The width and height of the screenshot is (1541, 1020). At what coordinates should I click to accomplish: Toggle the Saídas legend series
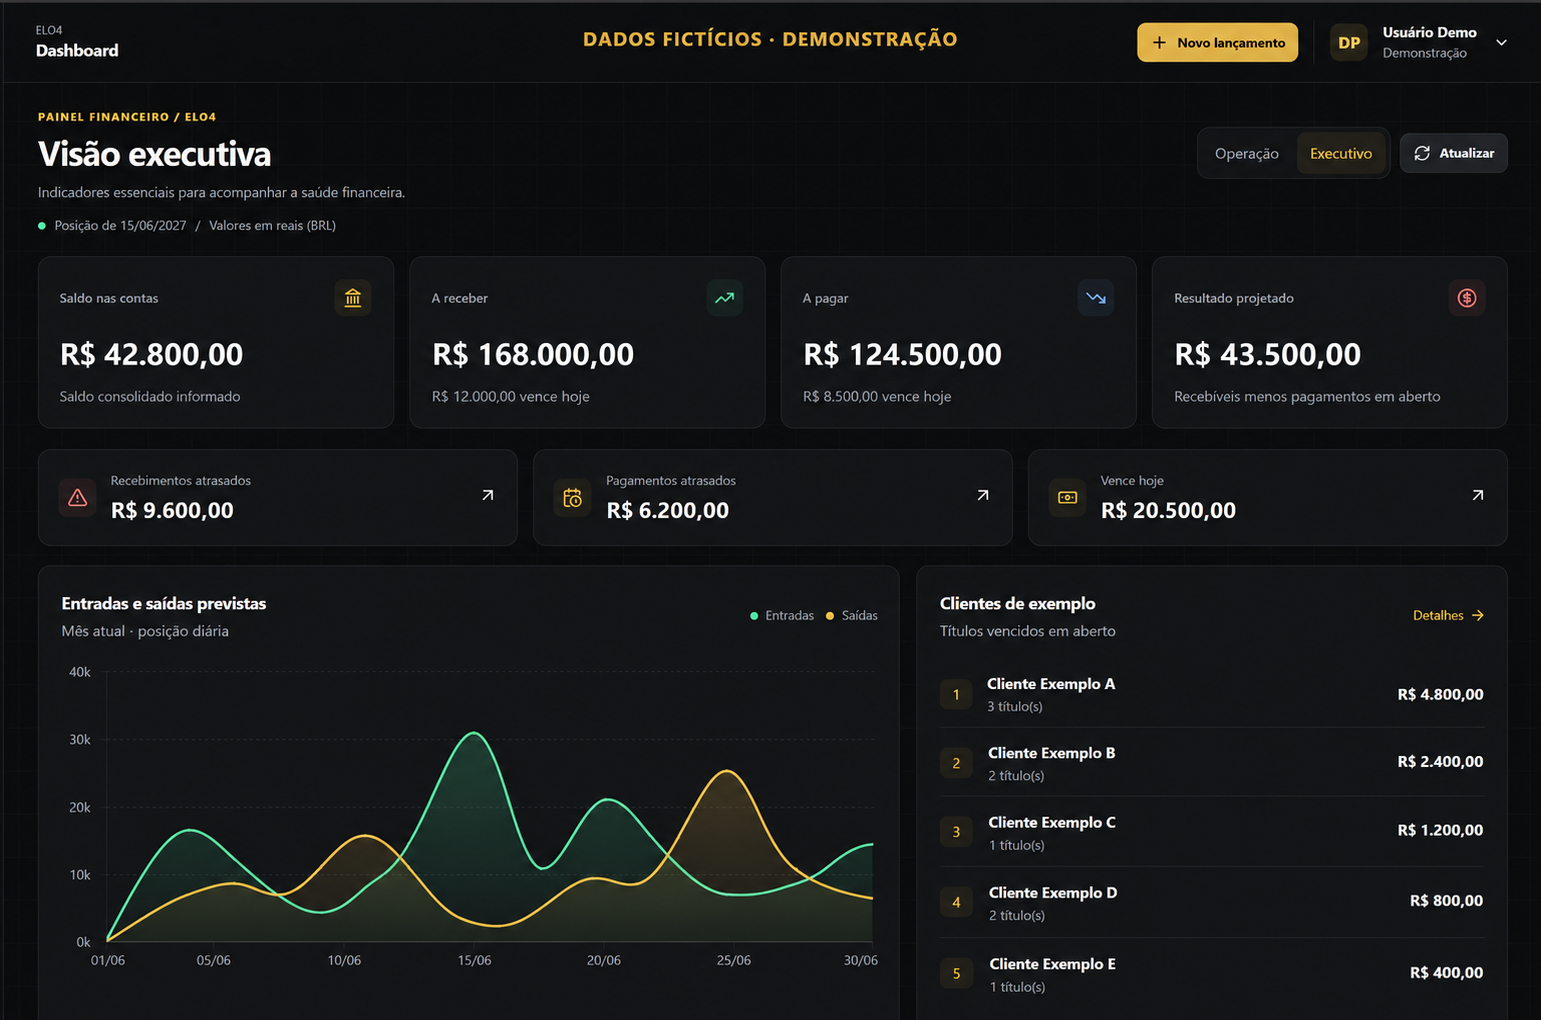point(852,615)
